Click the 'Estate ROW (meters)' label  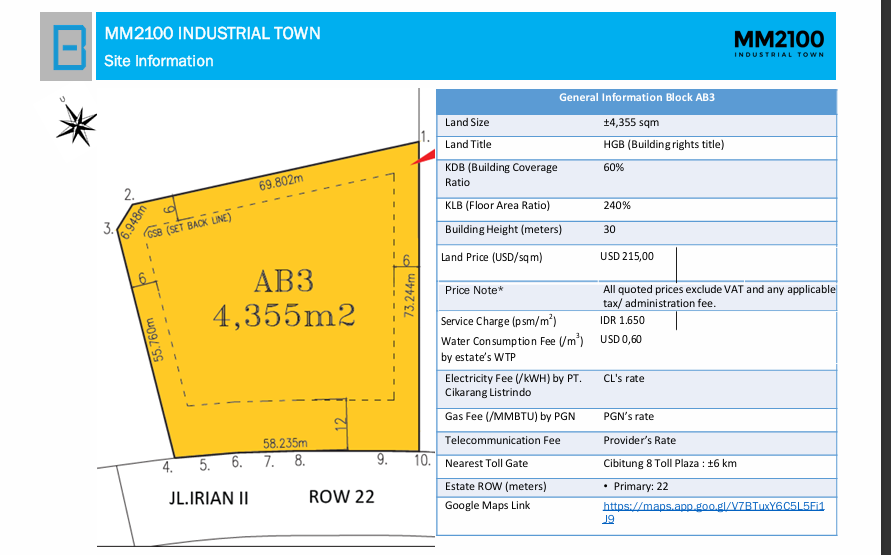click(x=496, y=487)
